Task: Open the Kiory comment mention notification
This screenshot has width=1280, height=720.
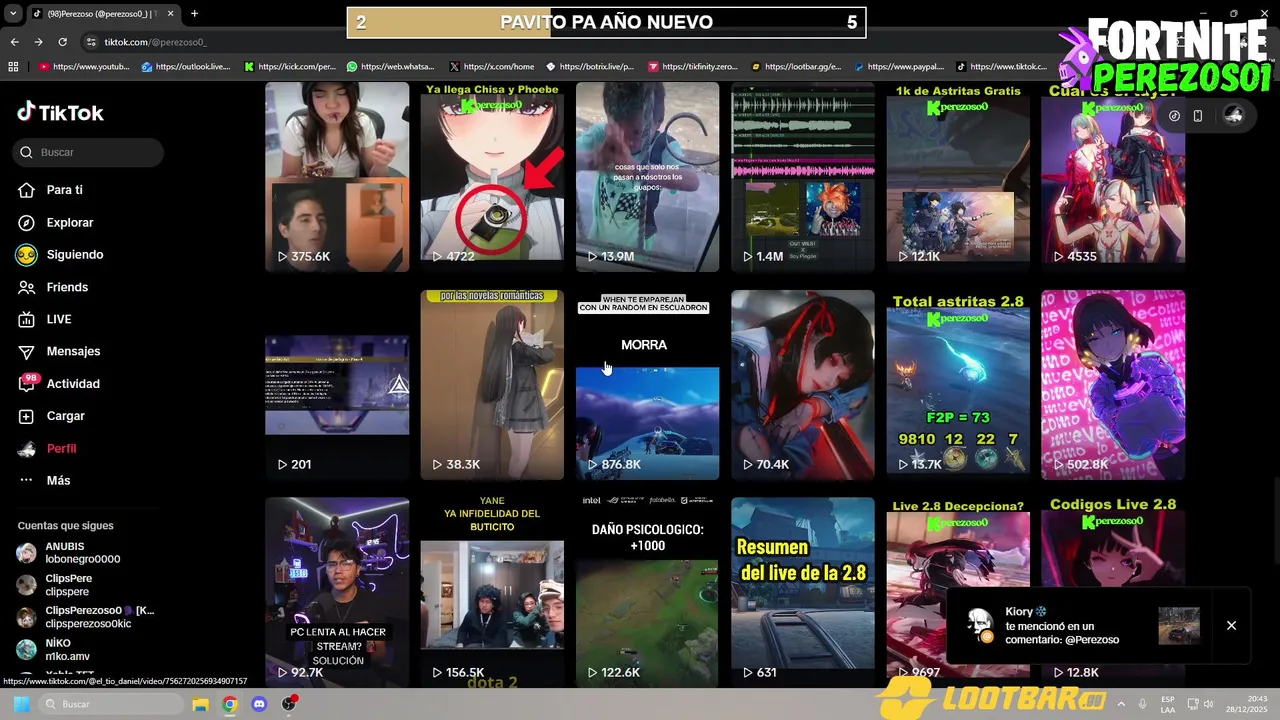Action: pyautogui.click(x=1062, y=625)
